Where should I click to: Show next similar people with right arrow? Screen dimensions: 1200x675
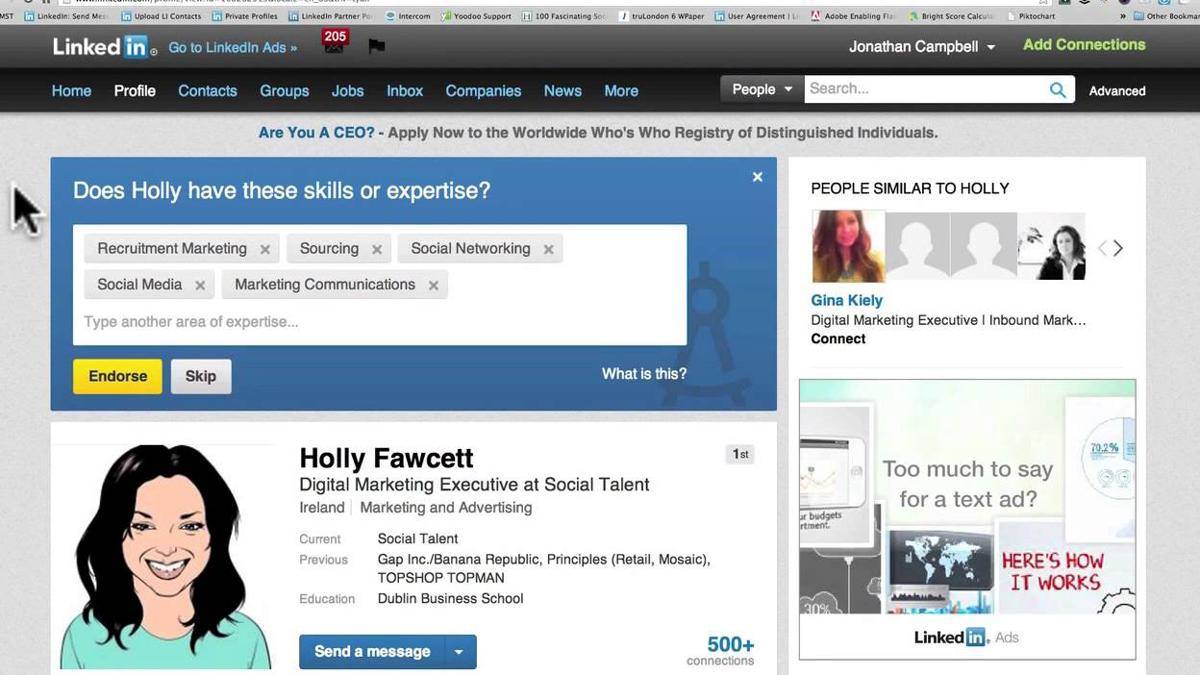[x=1118, y=248]
